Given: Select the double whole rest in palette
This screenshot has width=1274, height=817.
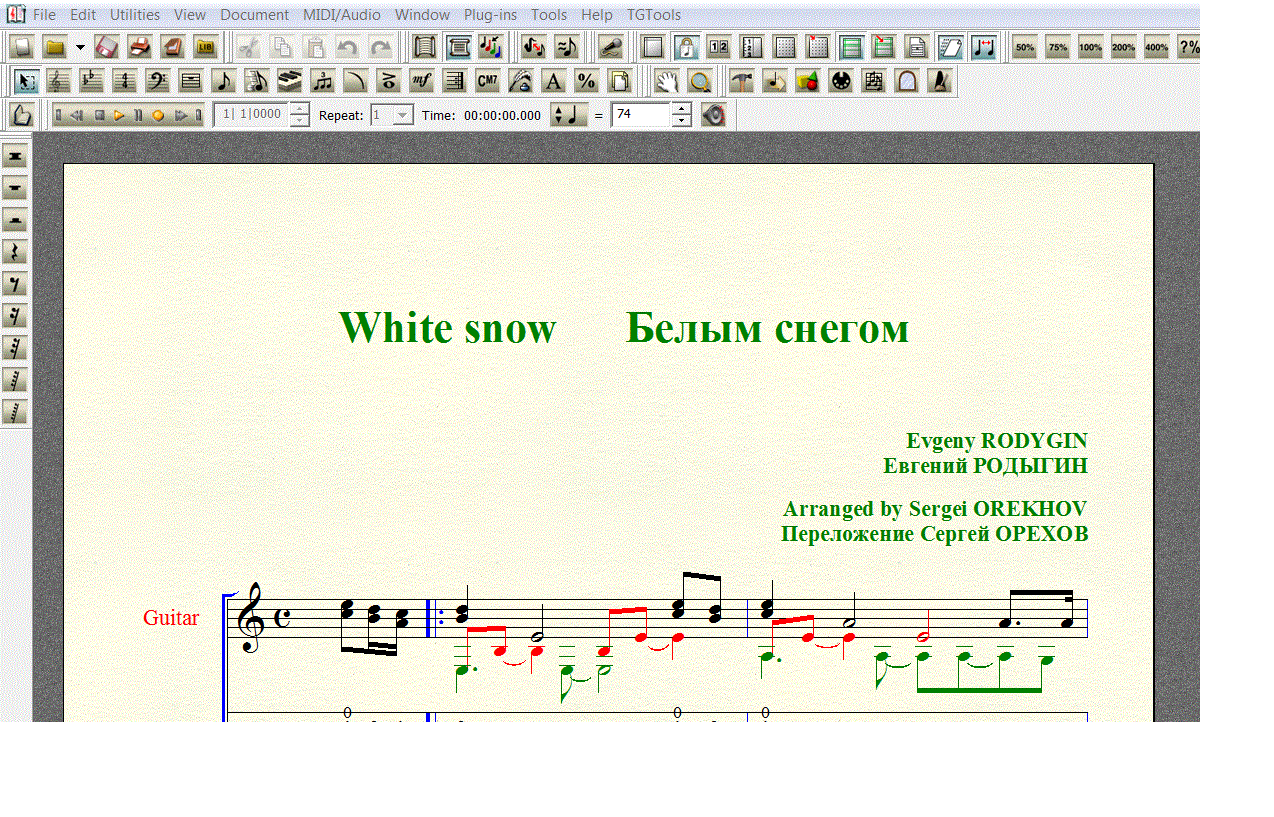Looking at the screenshot, I should click(15, 156).
